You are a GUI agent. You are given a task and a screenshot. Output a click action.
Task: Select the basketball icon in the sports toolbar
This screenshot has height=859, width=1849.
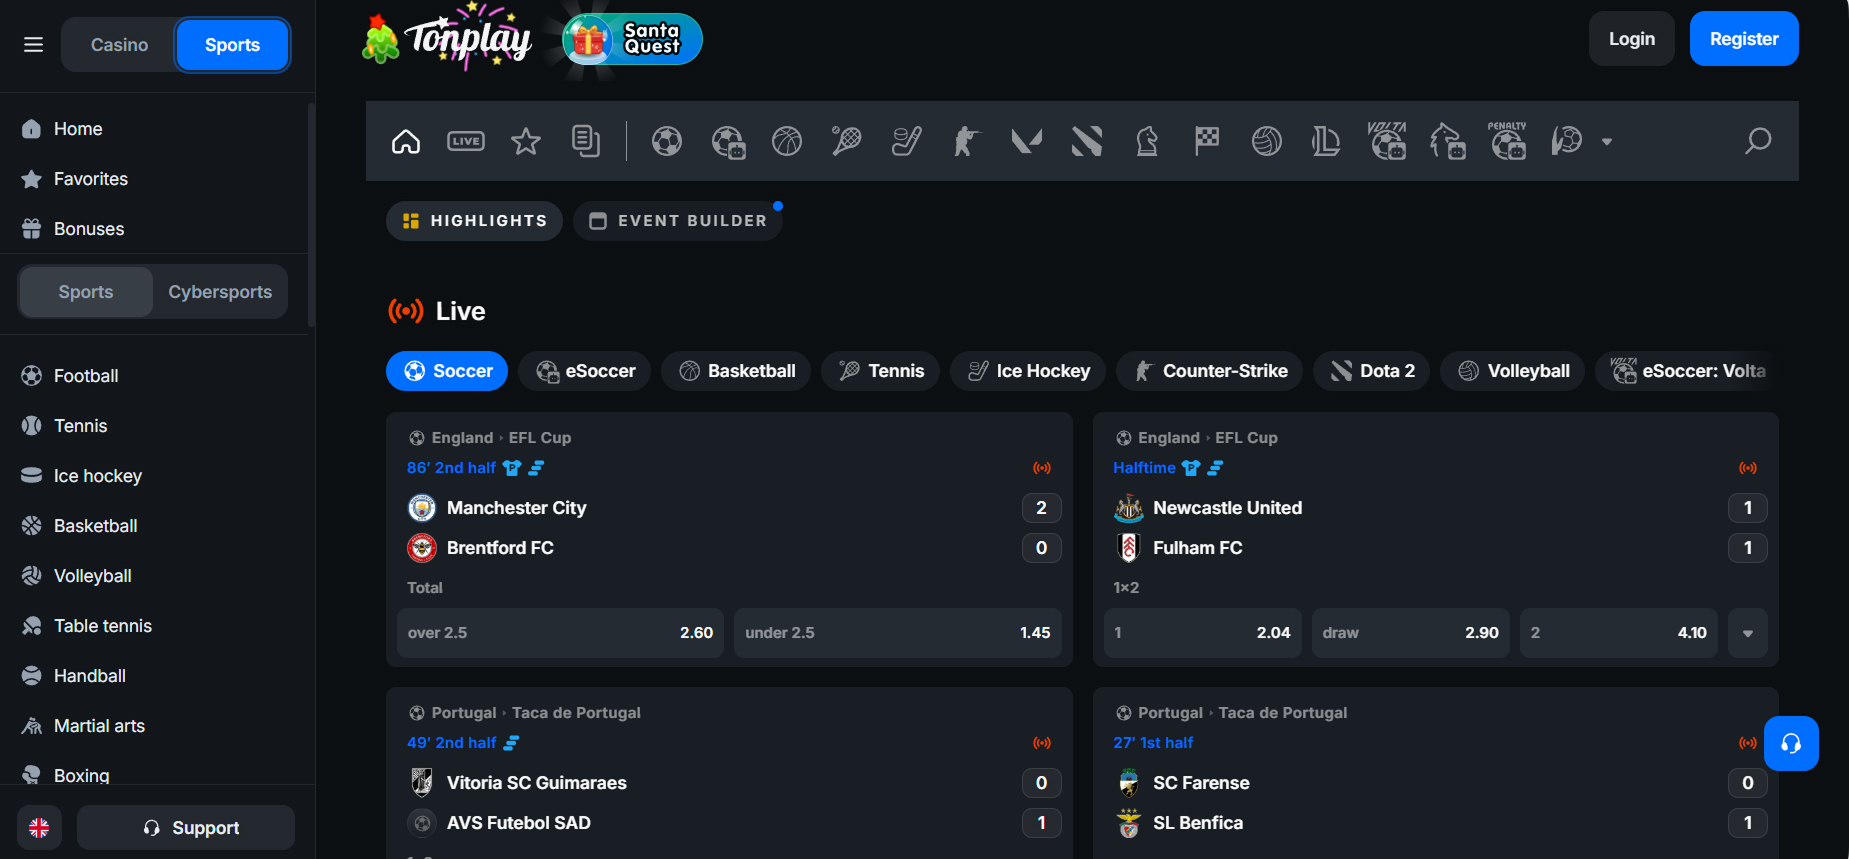tap(787, 141)
